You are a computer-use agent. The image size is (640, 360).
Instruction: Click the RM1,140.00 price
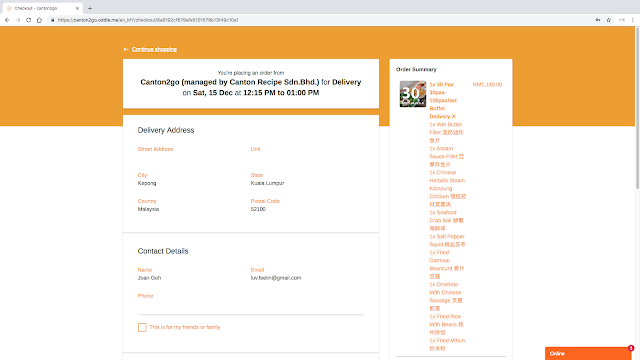[487, 84]
